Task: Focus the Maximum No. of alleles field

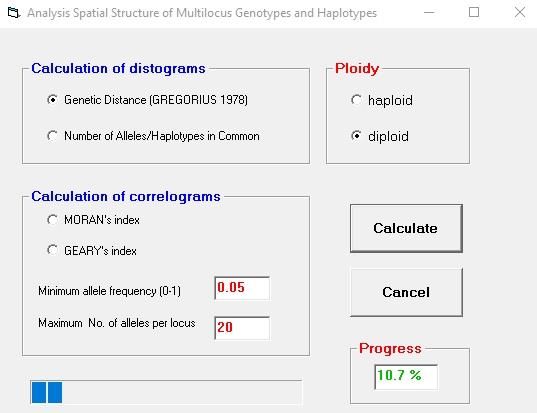Action: tap(242, 328)
